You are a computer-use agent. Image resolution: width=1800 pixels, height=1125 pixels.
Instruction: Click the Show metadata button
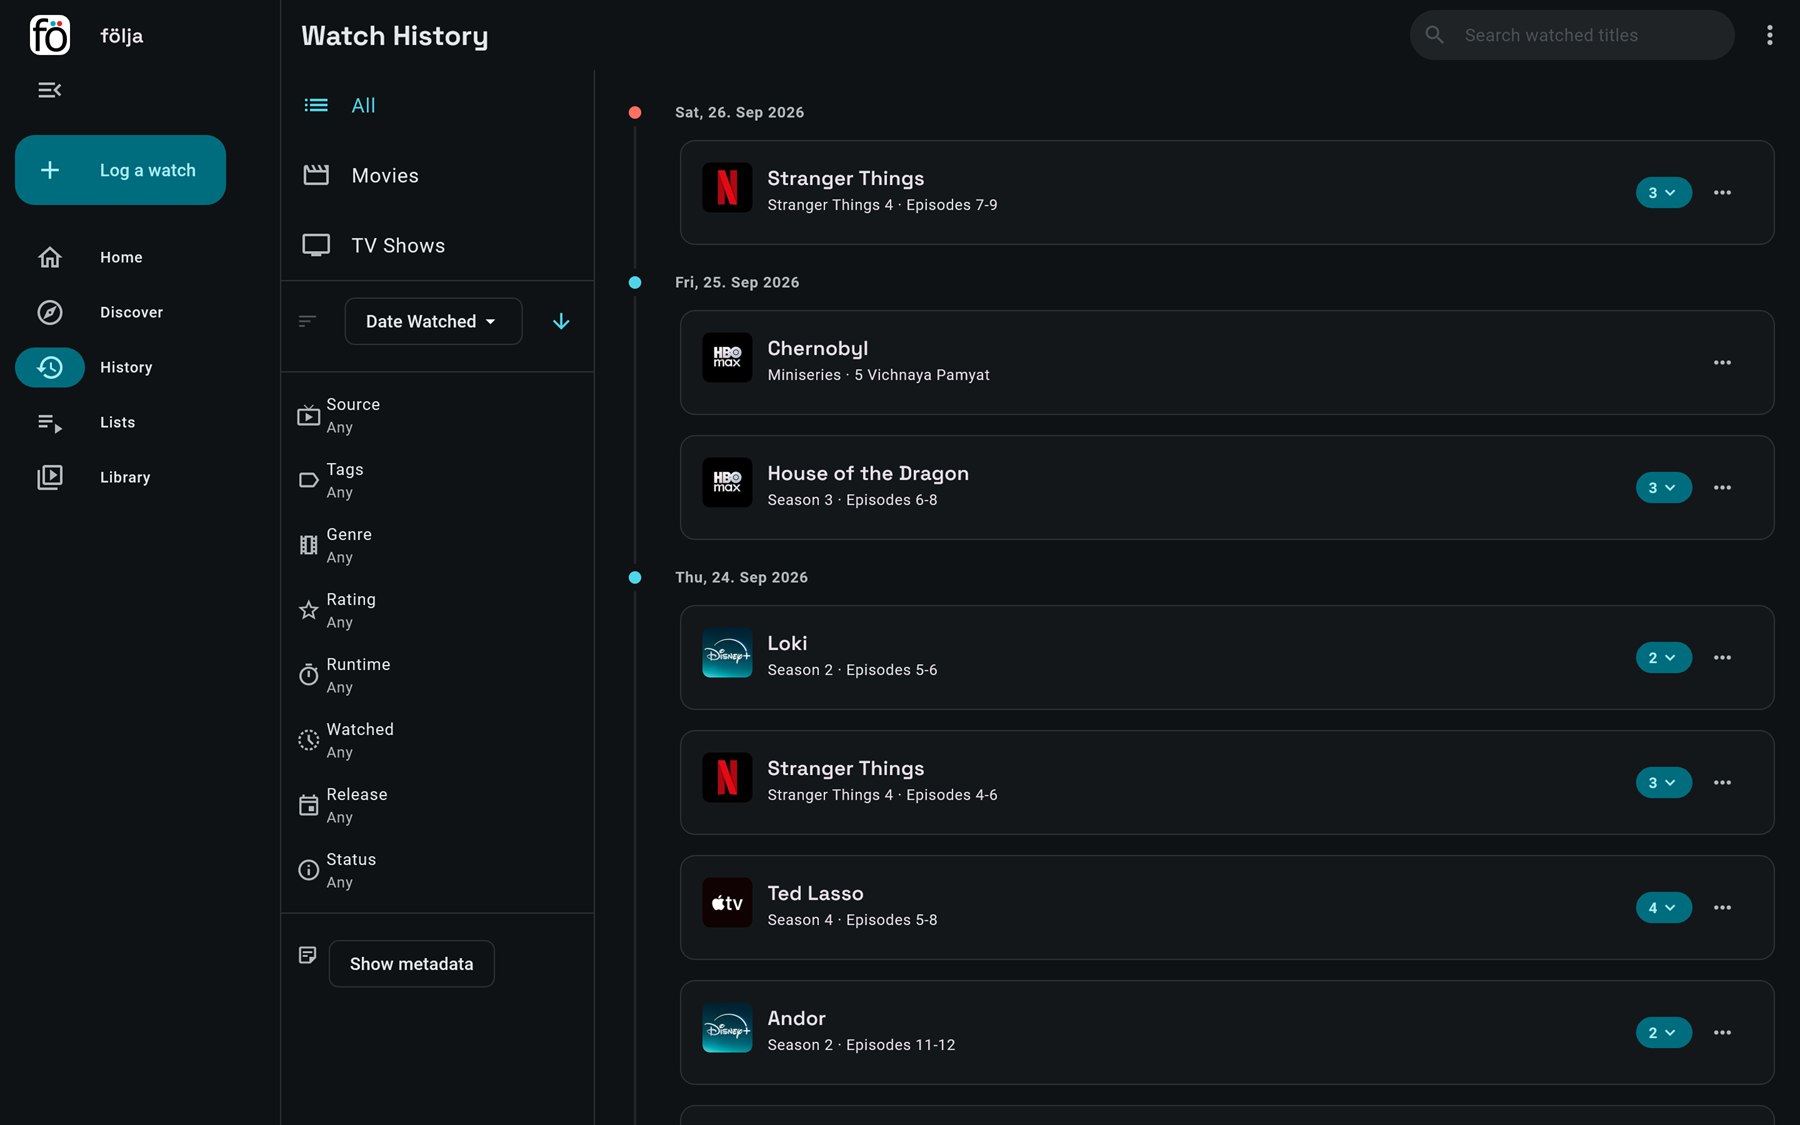[x=411, y=963]
